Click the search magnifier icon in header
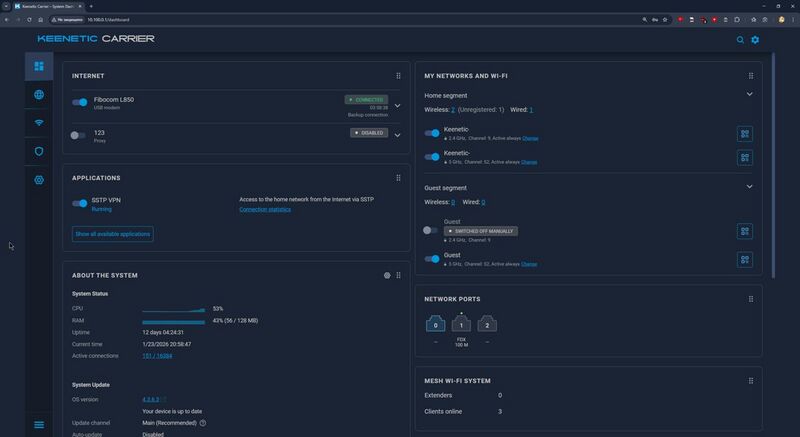 (x=741, y=40)
